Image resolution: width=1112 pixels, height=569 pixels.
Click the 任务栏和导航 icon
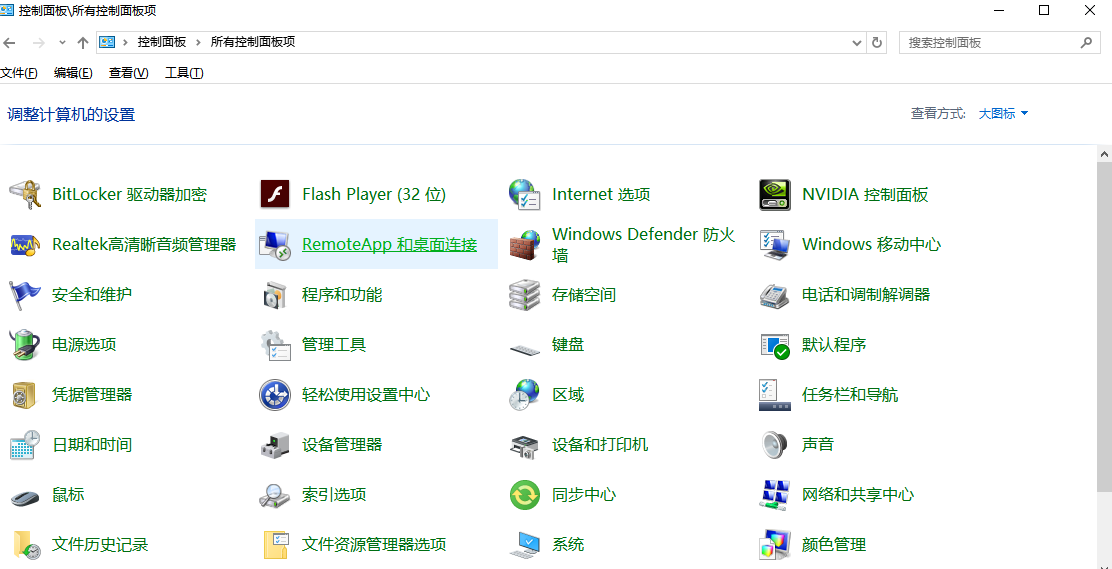click(x=775, y=394)
